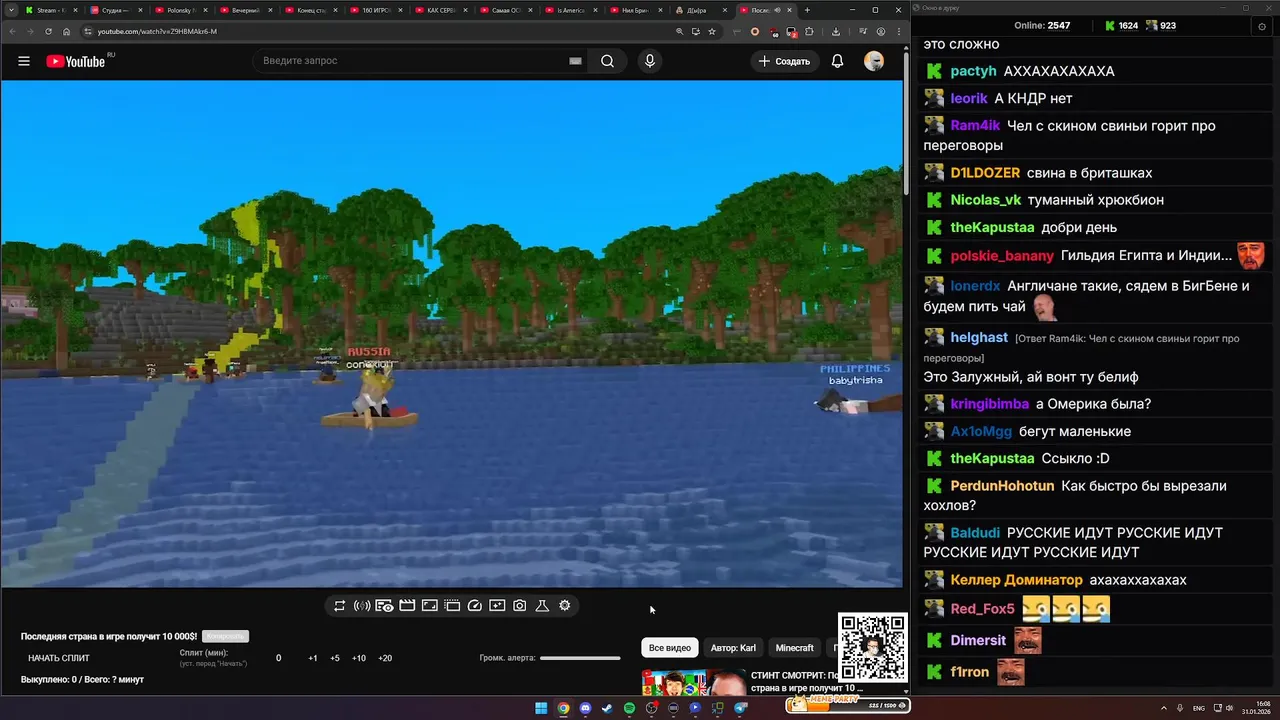Click username Келлер Доминатор in chat
The image size is (1280, 720).
click(x=1016, y=580)
